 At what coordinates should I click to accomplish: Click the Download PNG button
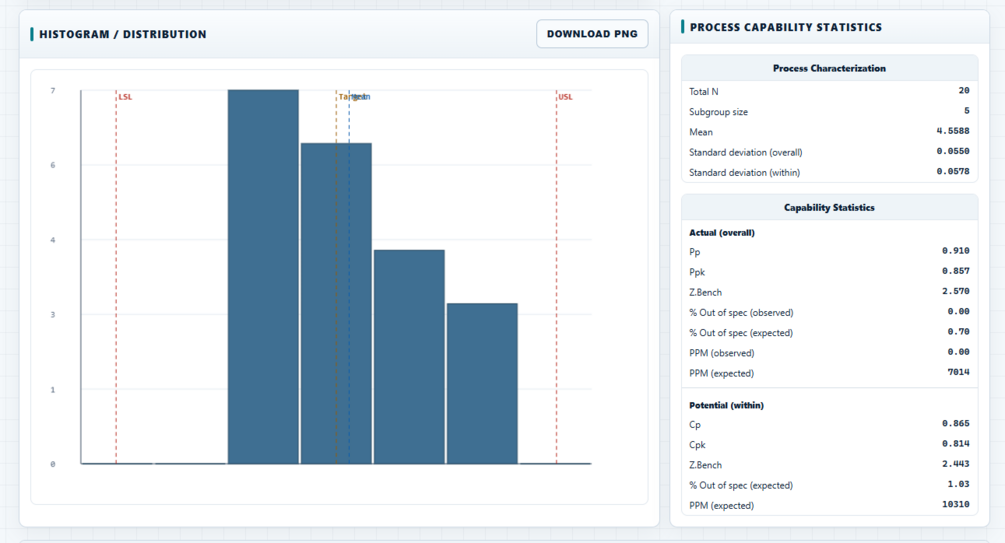point(592,34)
